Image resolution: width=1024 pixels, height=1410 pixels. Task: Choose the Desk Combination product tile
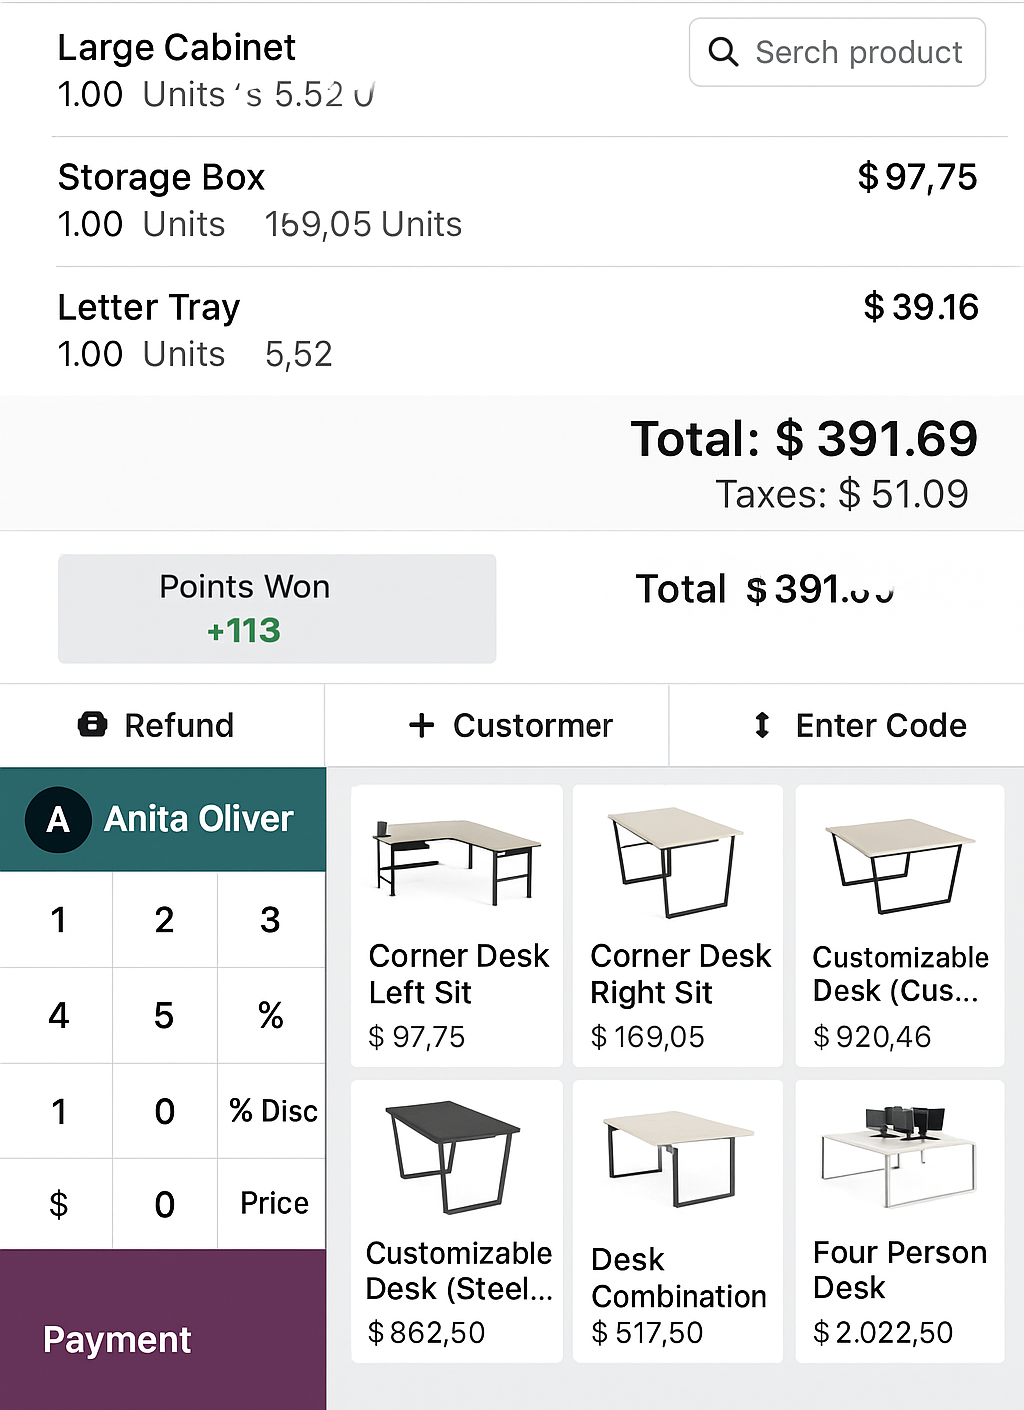[x=678, y=1221]
